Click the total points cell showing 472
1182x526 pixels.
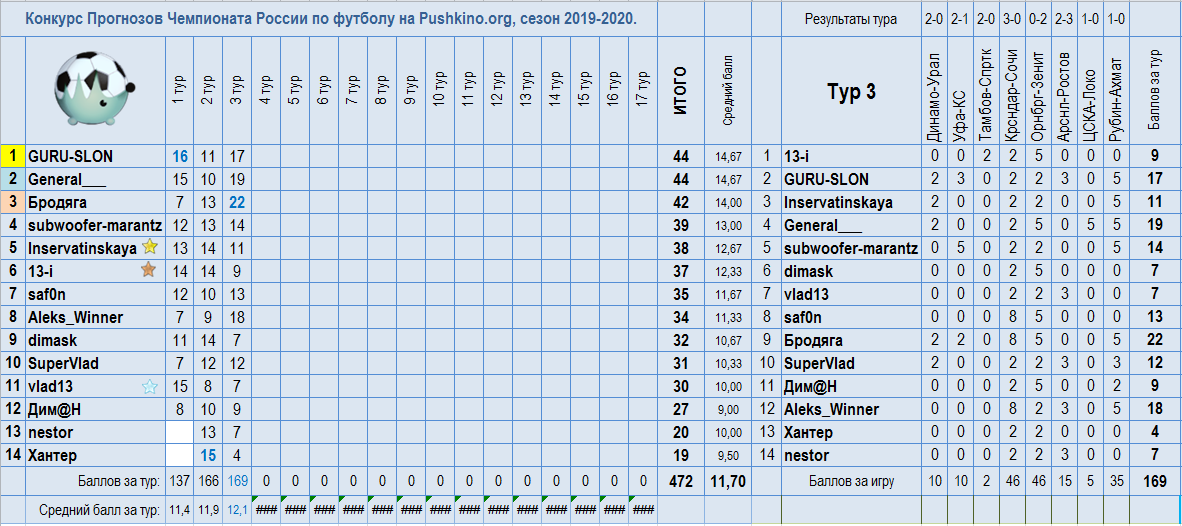680,481
